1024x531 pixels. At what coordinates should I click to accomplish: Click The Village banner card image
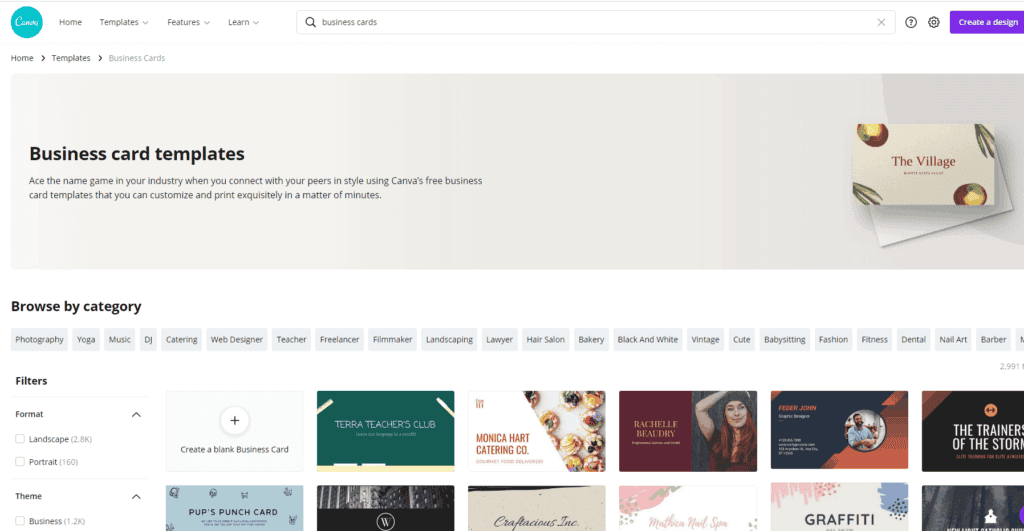(x=923, y=165)
